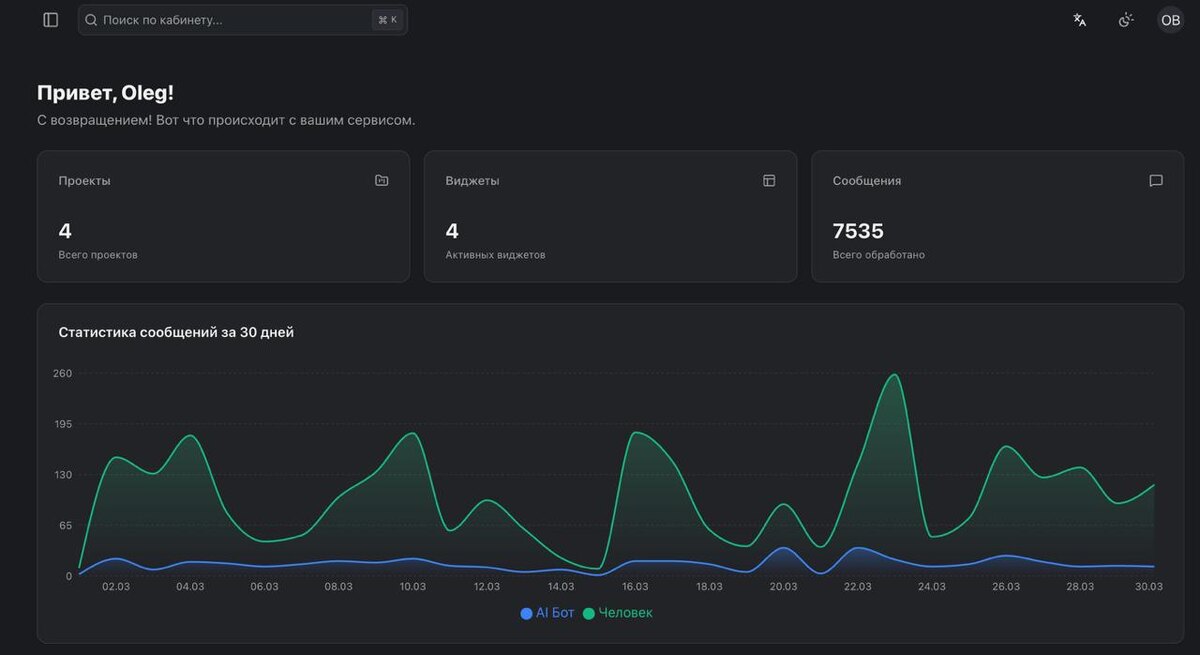The width and height of the screenshot is (1200, 655).
Task: Open the Виджеты card
Action: (610, 216)
